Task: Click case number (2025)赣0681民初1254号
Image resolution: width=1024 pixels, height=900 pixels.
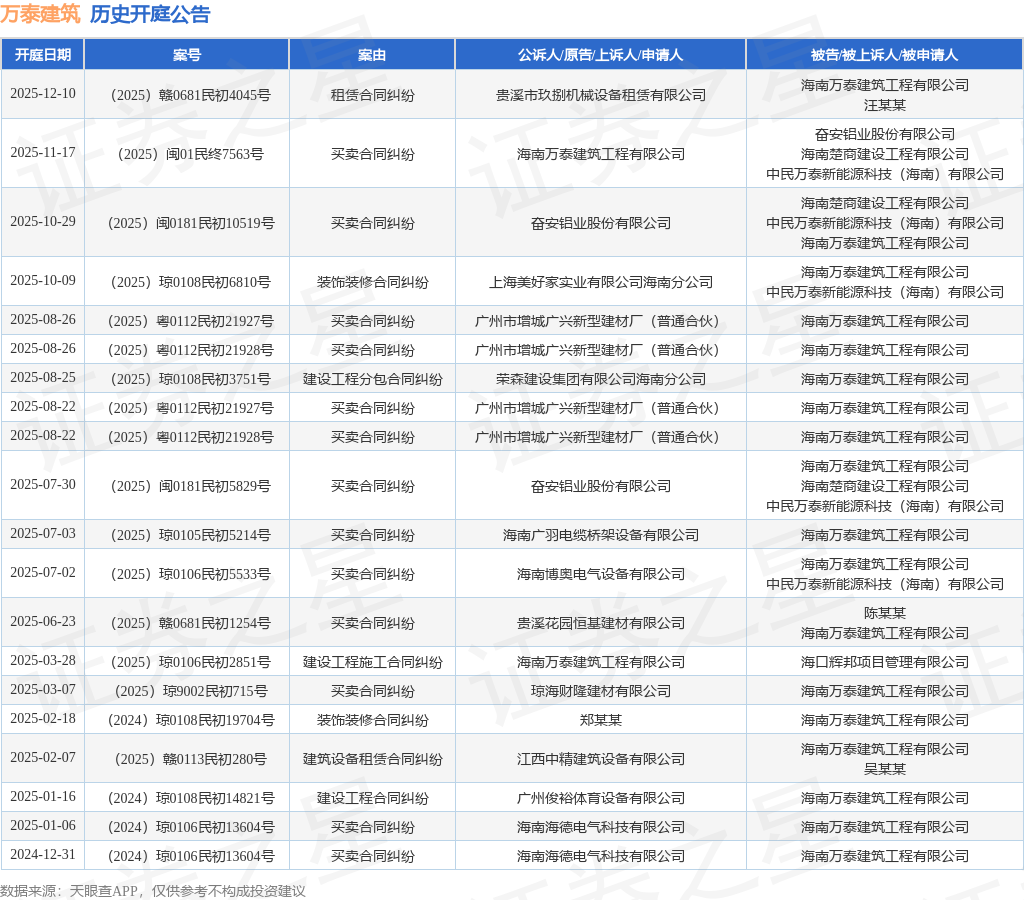Action: [189, 623]
